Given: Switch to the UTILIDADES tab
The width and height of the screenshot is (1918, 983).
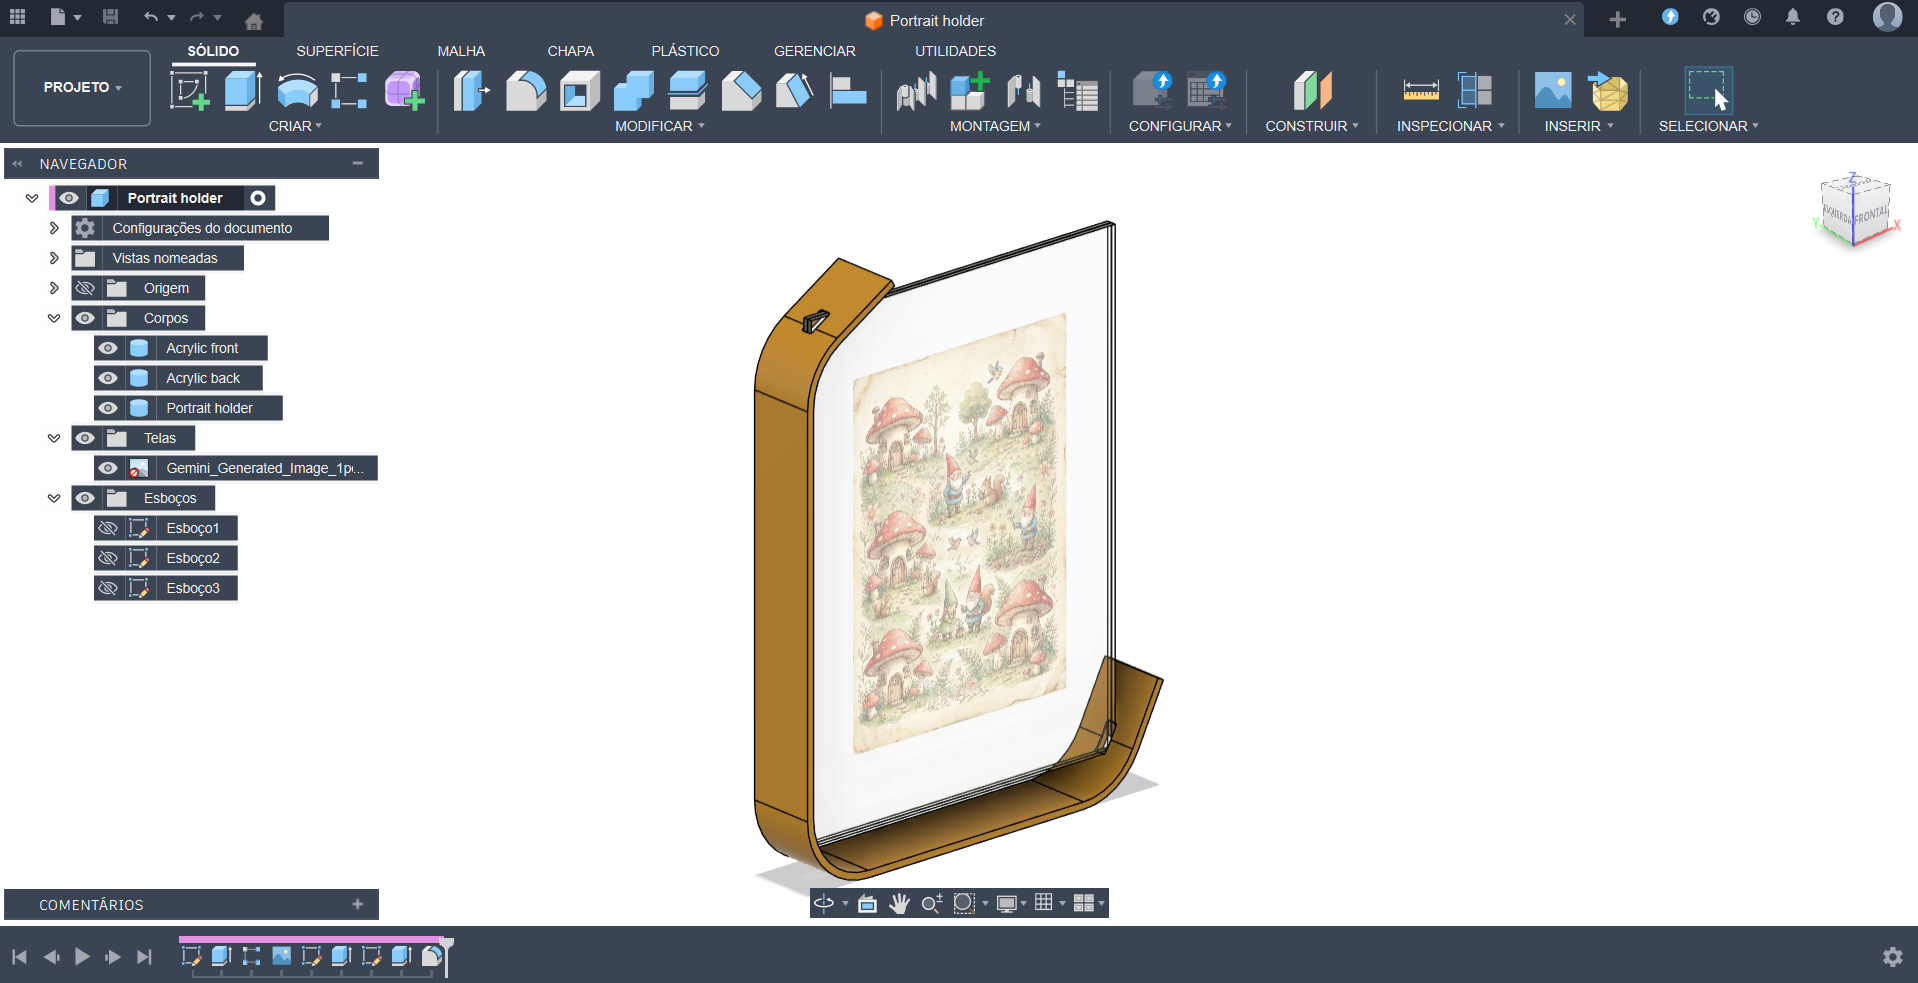Looking at the screenshot, I should tap(955, 51).
